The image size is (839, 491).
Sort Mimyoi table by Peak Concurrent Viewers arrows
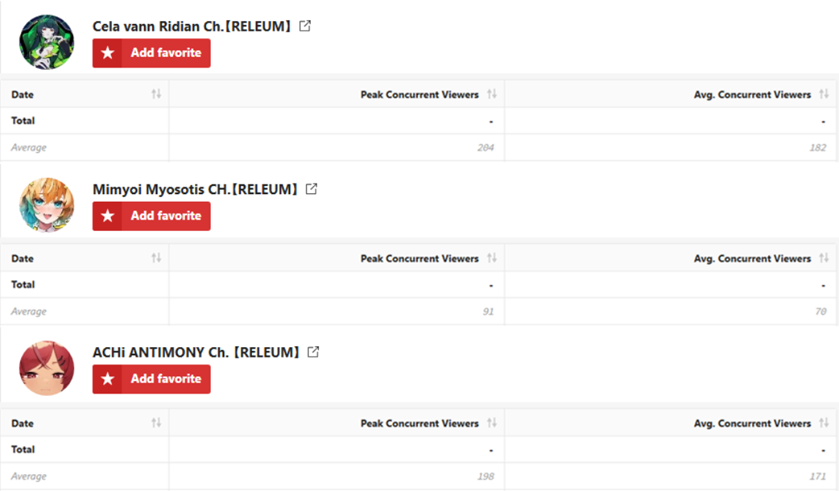[492, 258]
